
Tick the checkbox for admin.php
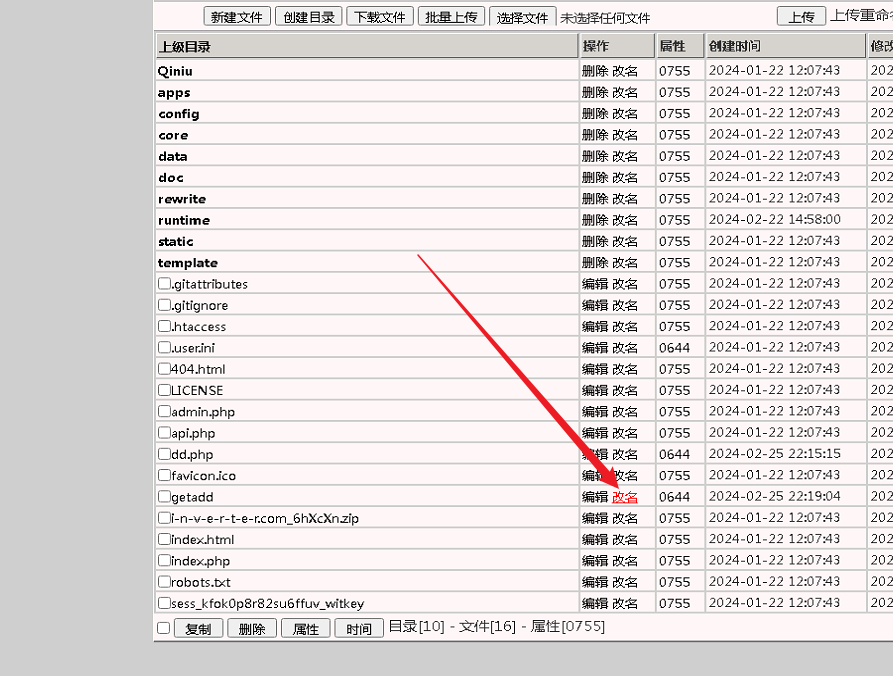click(x=165, y=411)
